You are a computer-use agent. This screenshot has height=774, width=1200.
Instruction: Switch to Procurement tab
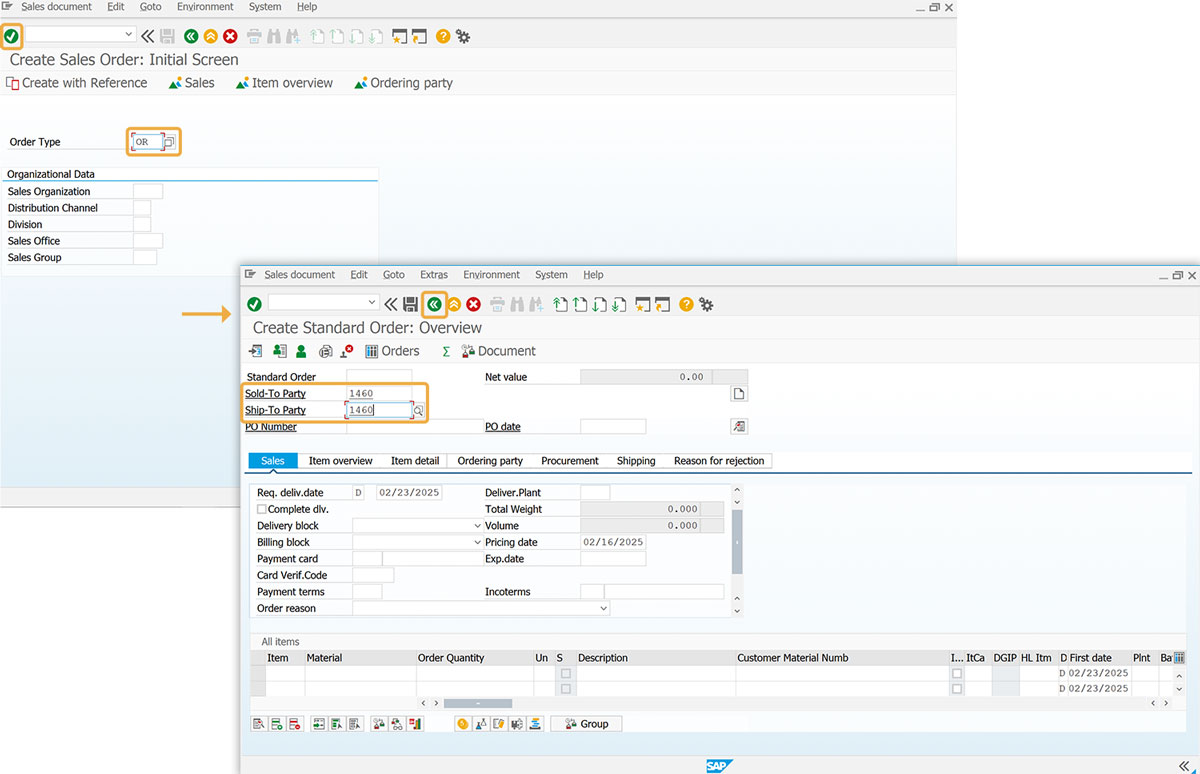click(x=570, y=461)
